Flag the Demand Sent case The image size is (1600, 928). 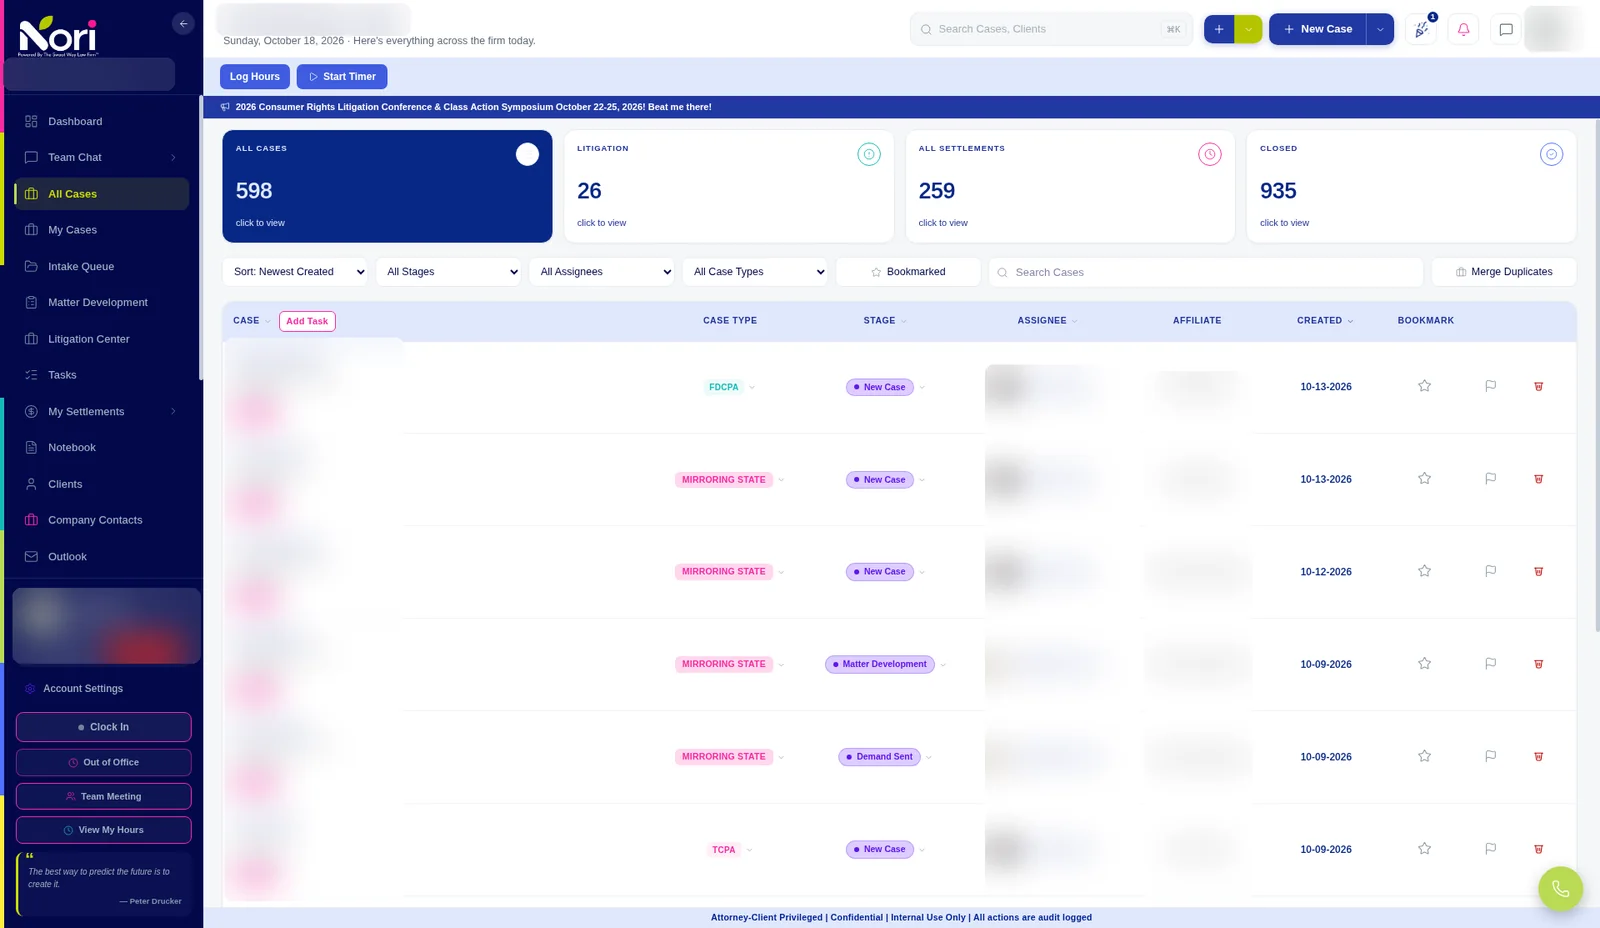(x=1490, y=756)
